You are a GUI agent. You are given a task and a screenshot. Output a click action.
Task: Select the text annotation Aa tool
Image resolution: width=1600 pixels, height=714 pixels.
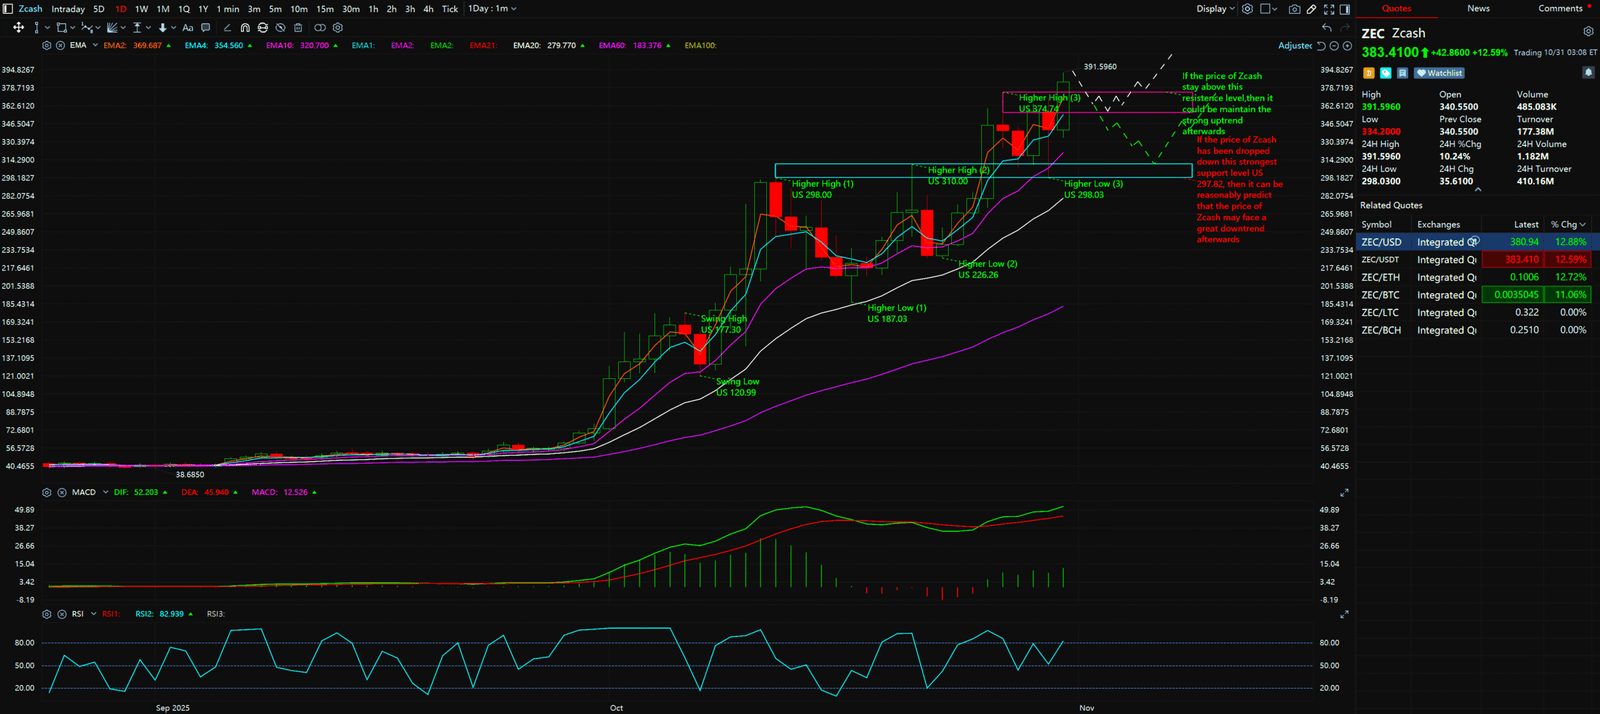187,28
